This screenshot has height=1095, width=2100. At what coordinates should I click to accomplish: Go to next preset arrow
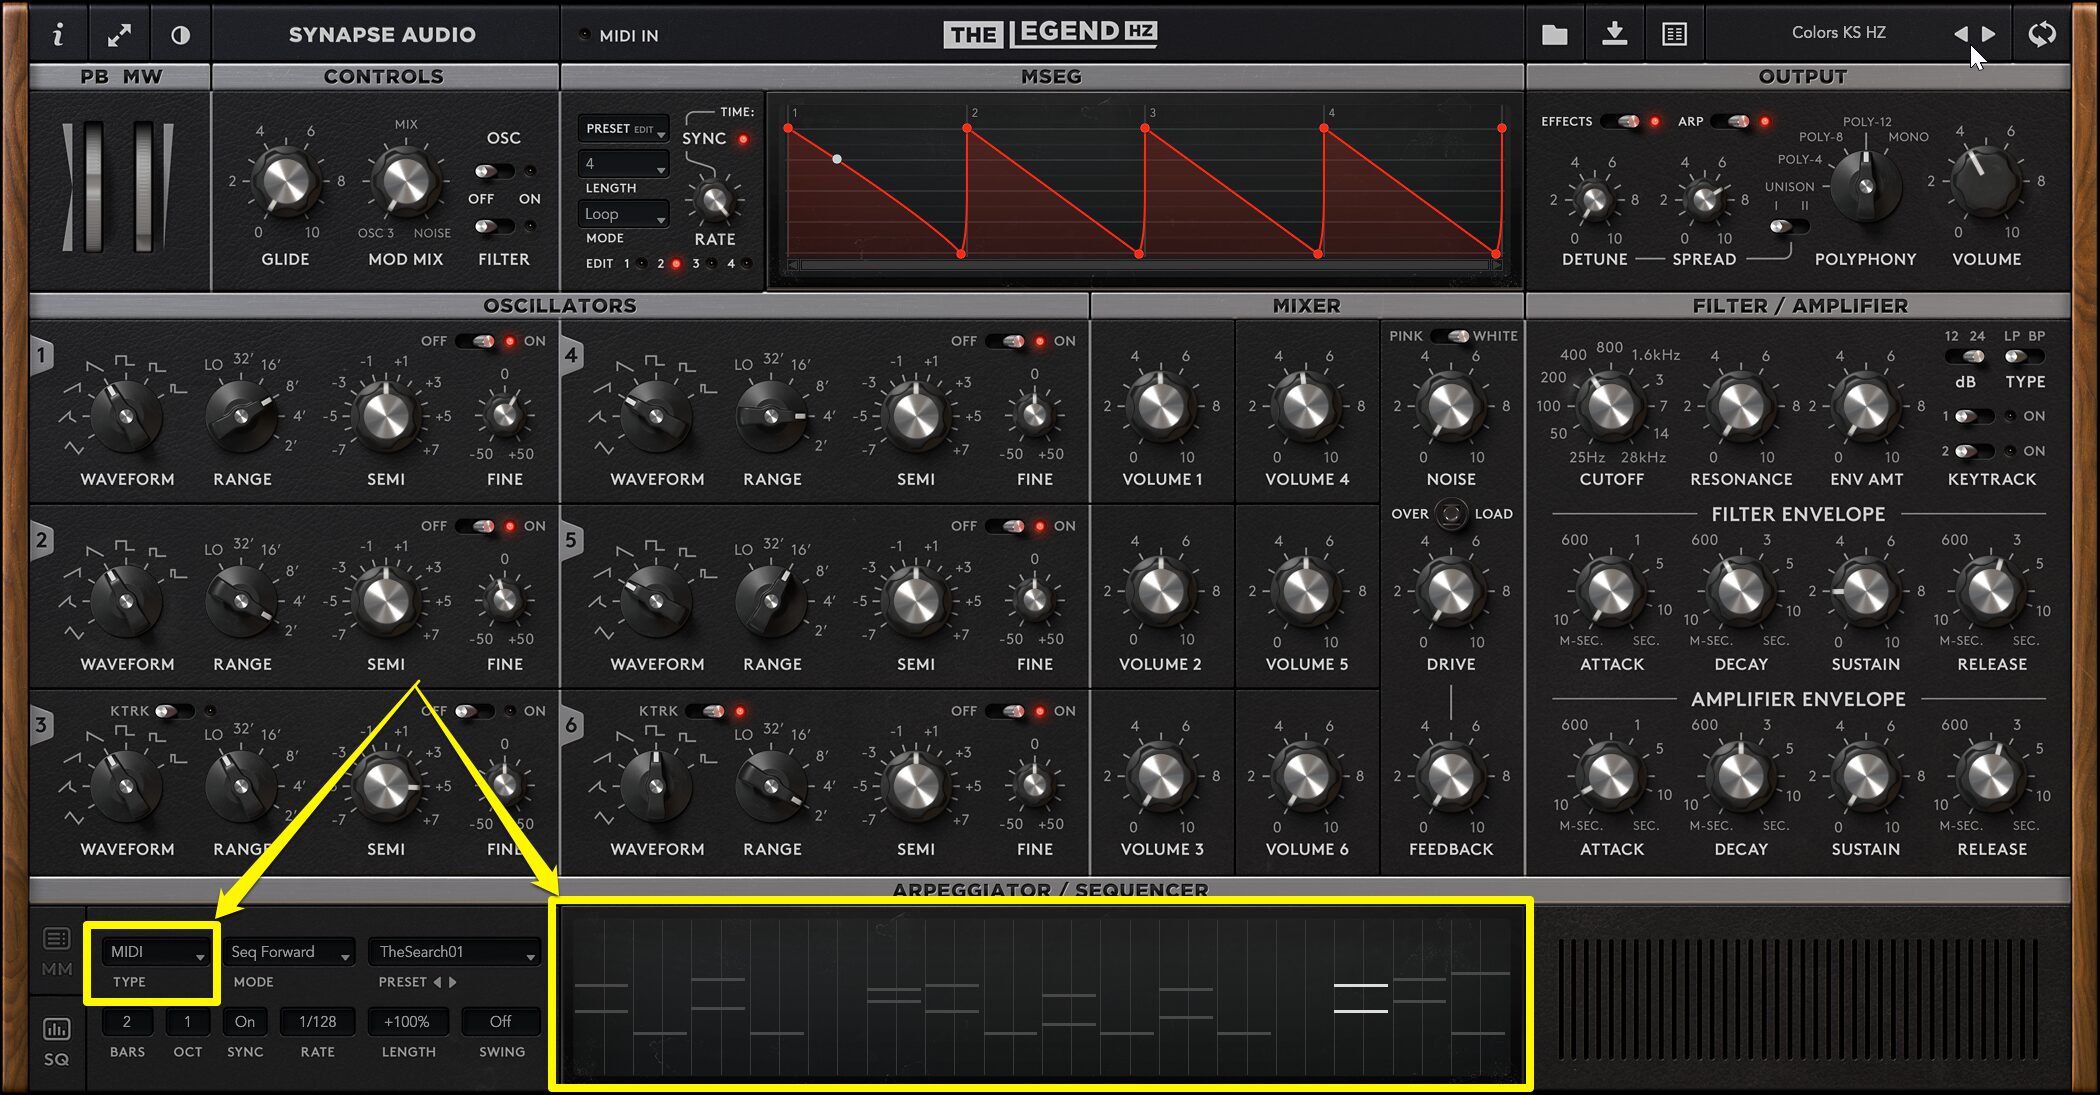(1989, 34)
